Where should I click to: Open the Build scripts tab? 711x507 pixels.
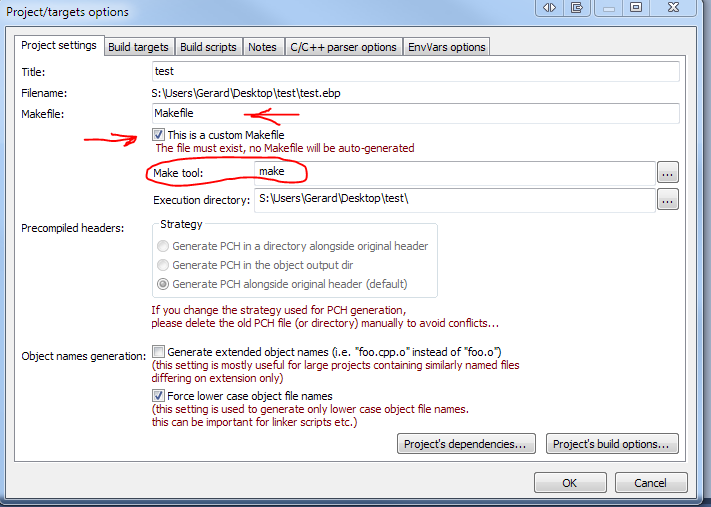click(x=208, y=47)
